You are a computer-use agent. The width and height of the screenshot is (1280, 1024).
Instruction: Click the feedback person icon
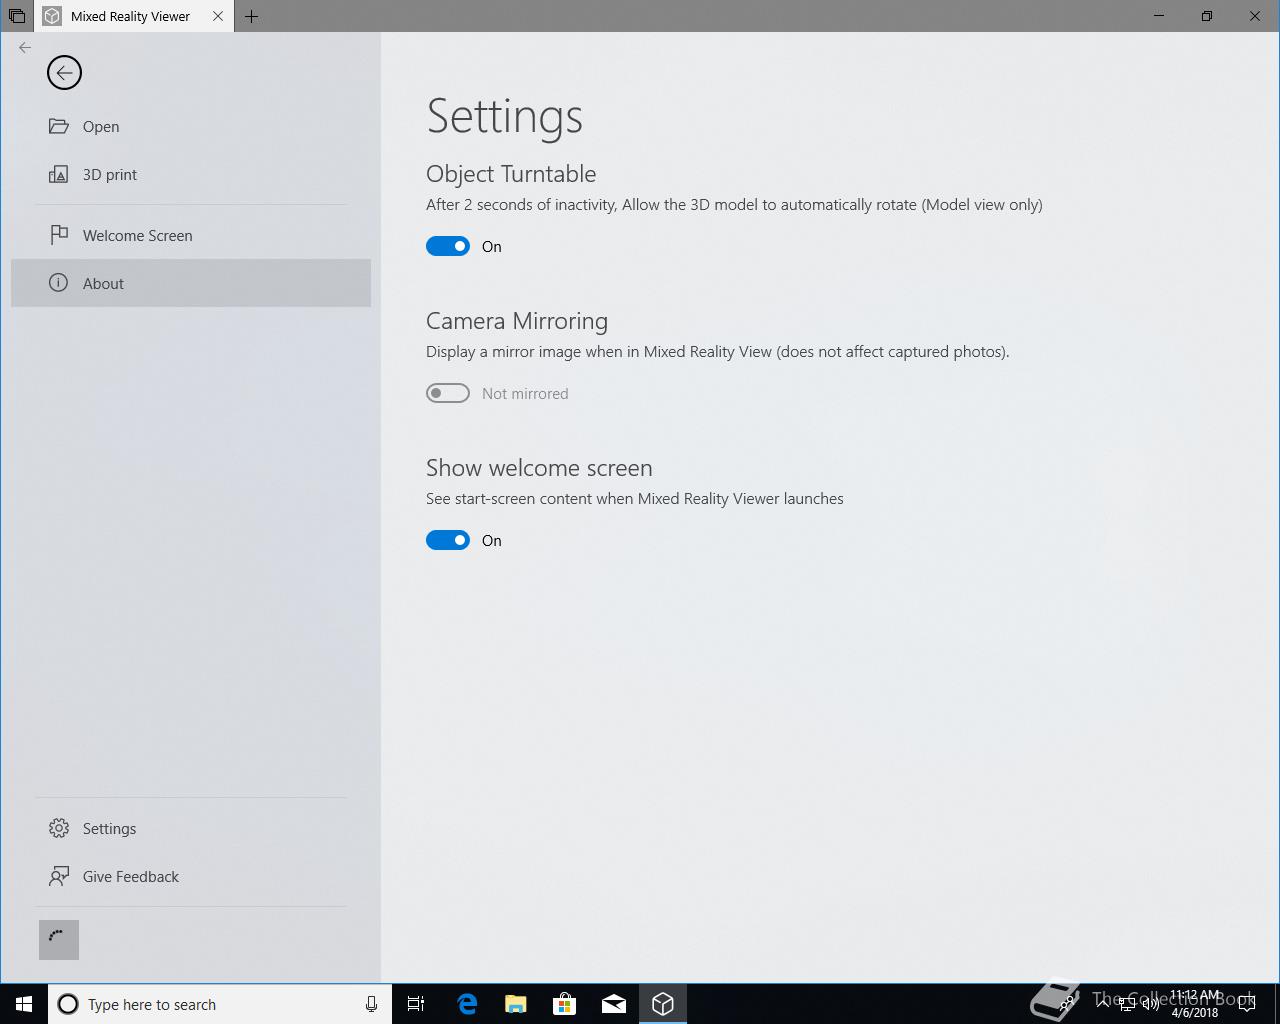tap(59, 876)
